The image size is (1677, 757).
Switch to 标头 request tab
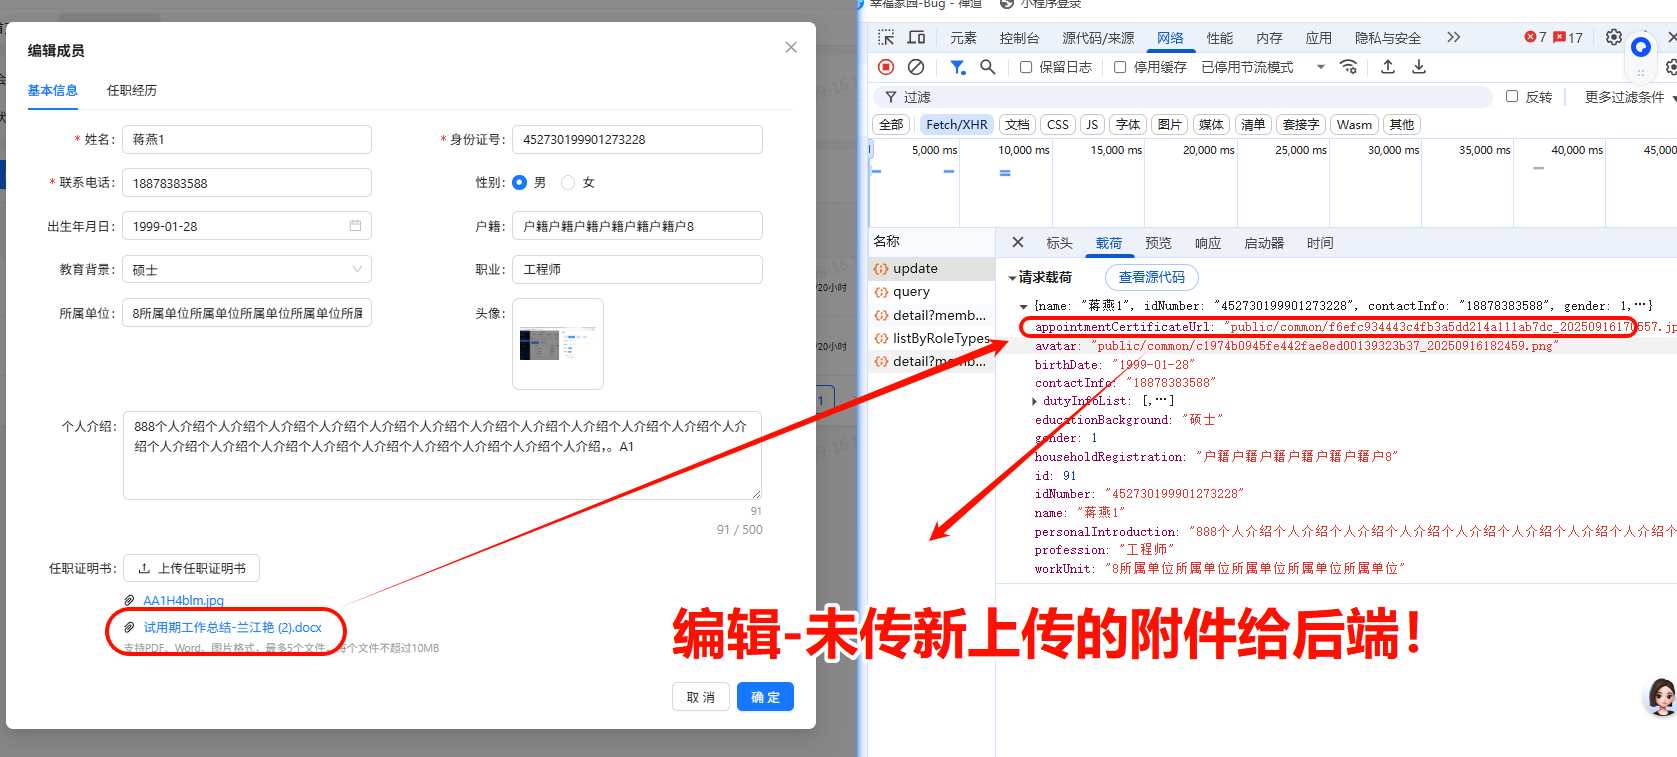tap(1059, 243)
